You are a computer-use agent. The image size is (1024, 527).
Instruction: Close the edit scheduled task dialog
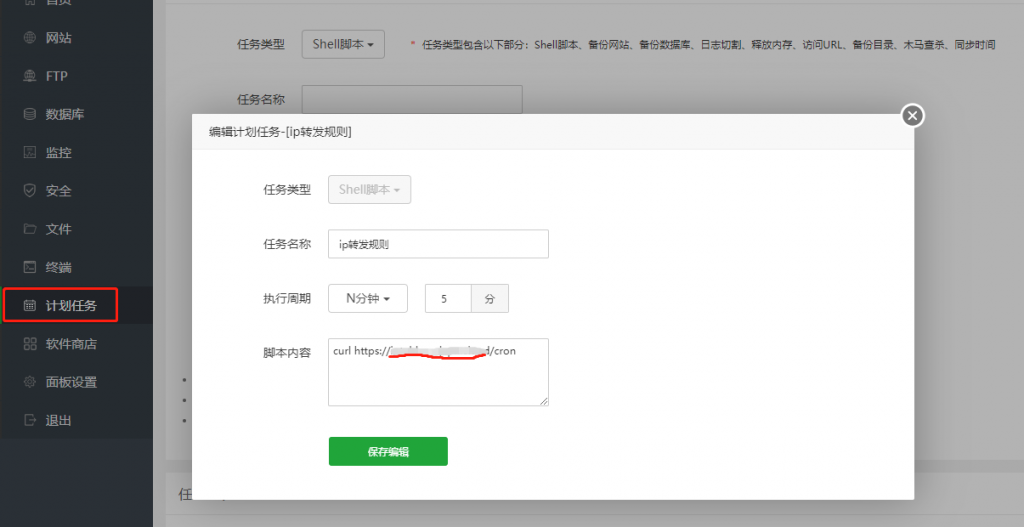912,116
